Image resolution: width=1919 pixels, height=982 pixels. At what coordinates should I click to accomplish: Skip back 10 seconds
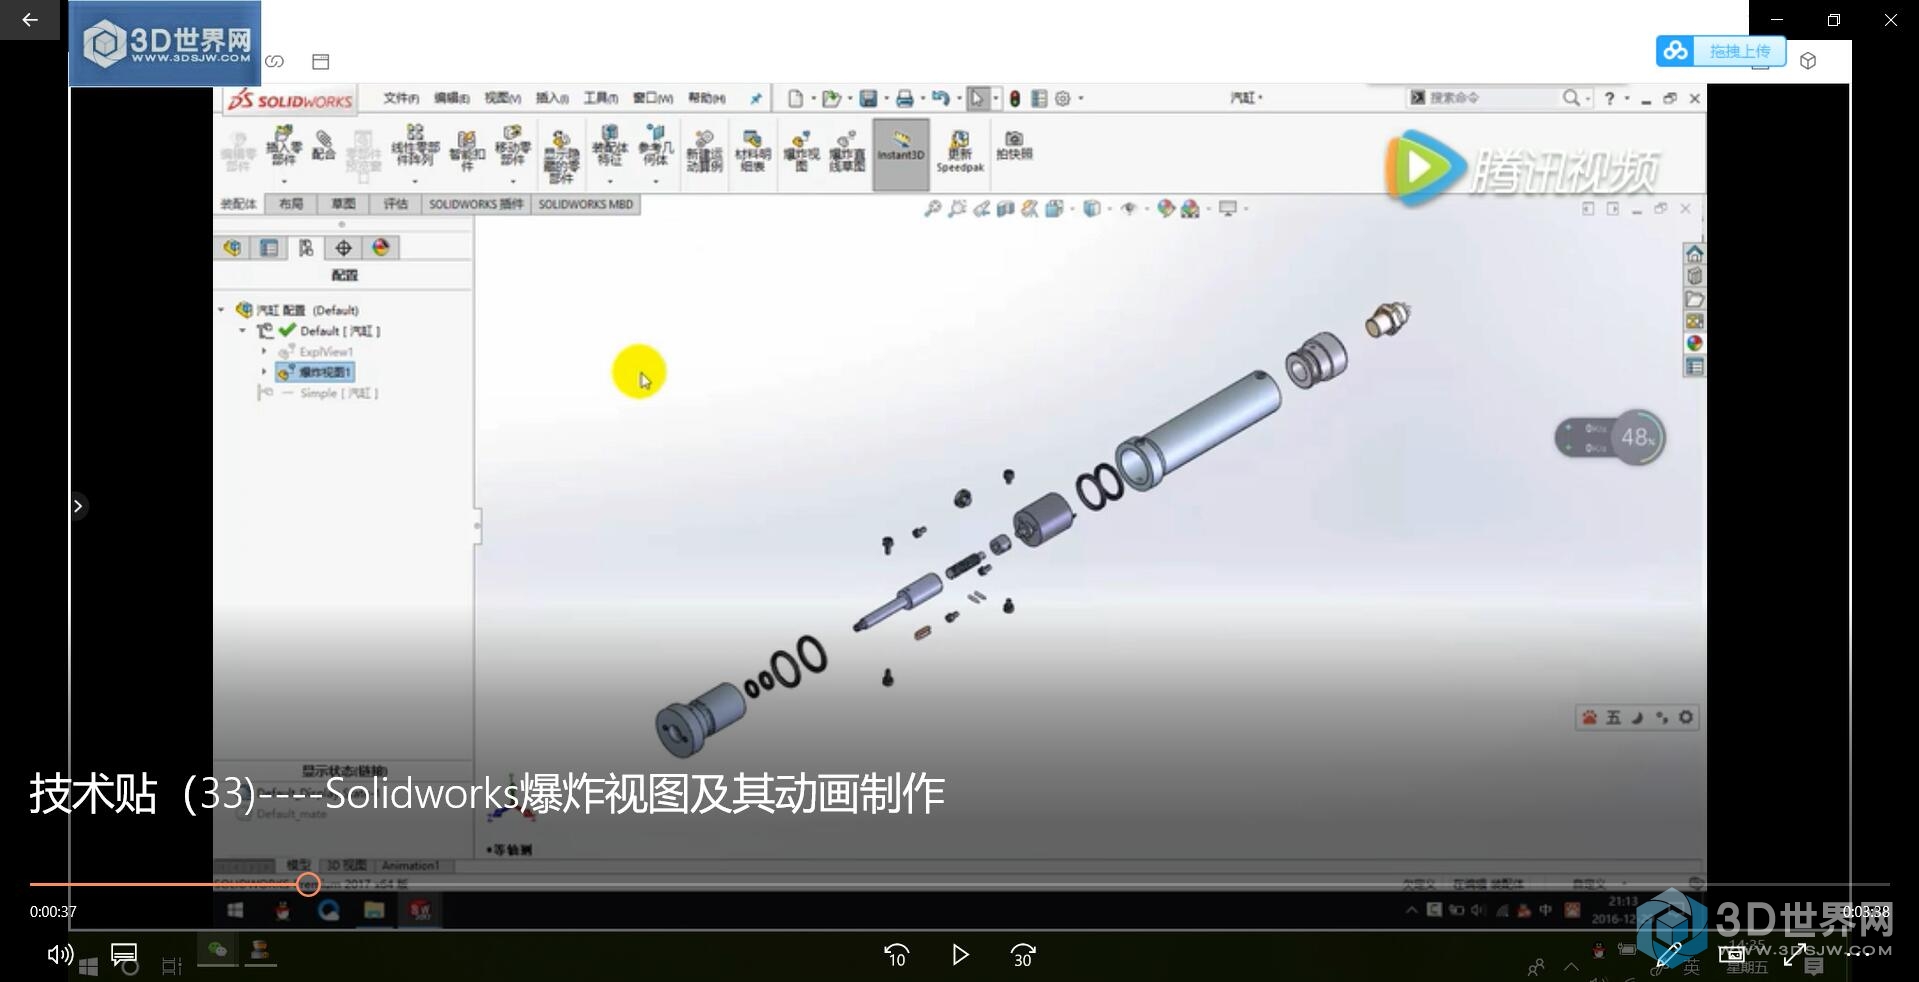[x=896, y=955]
